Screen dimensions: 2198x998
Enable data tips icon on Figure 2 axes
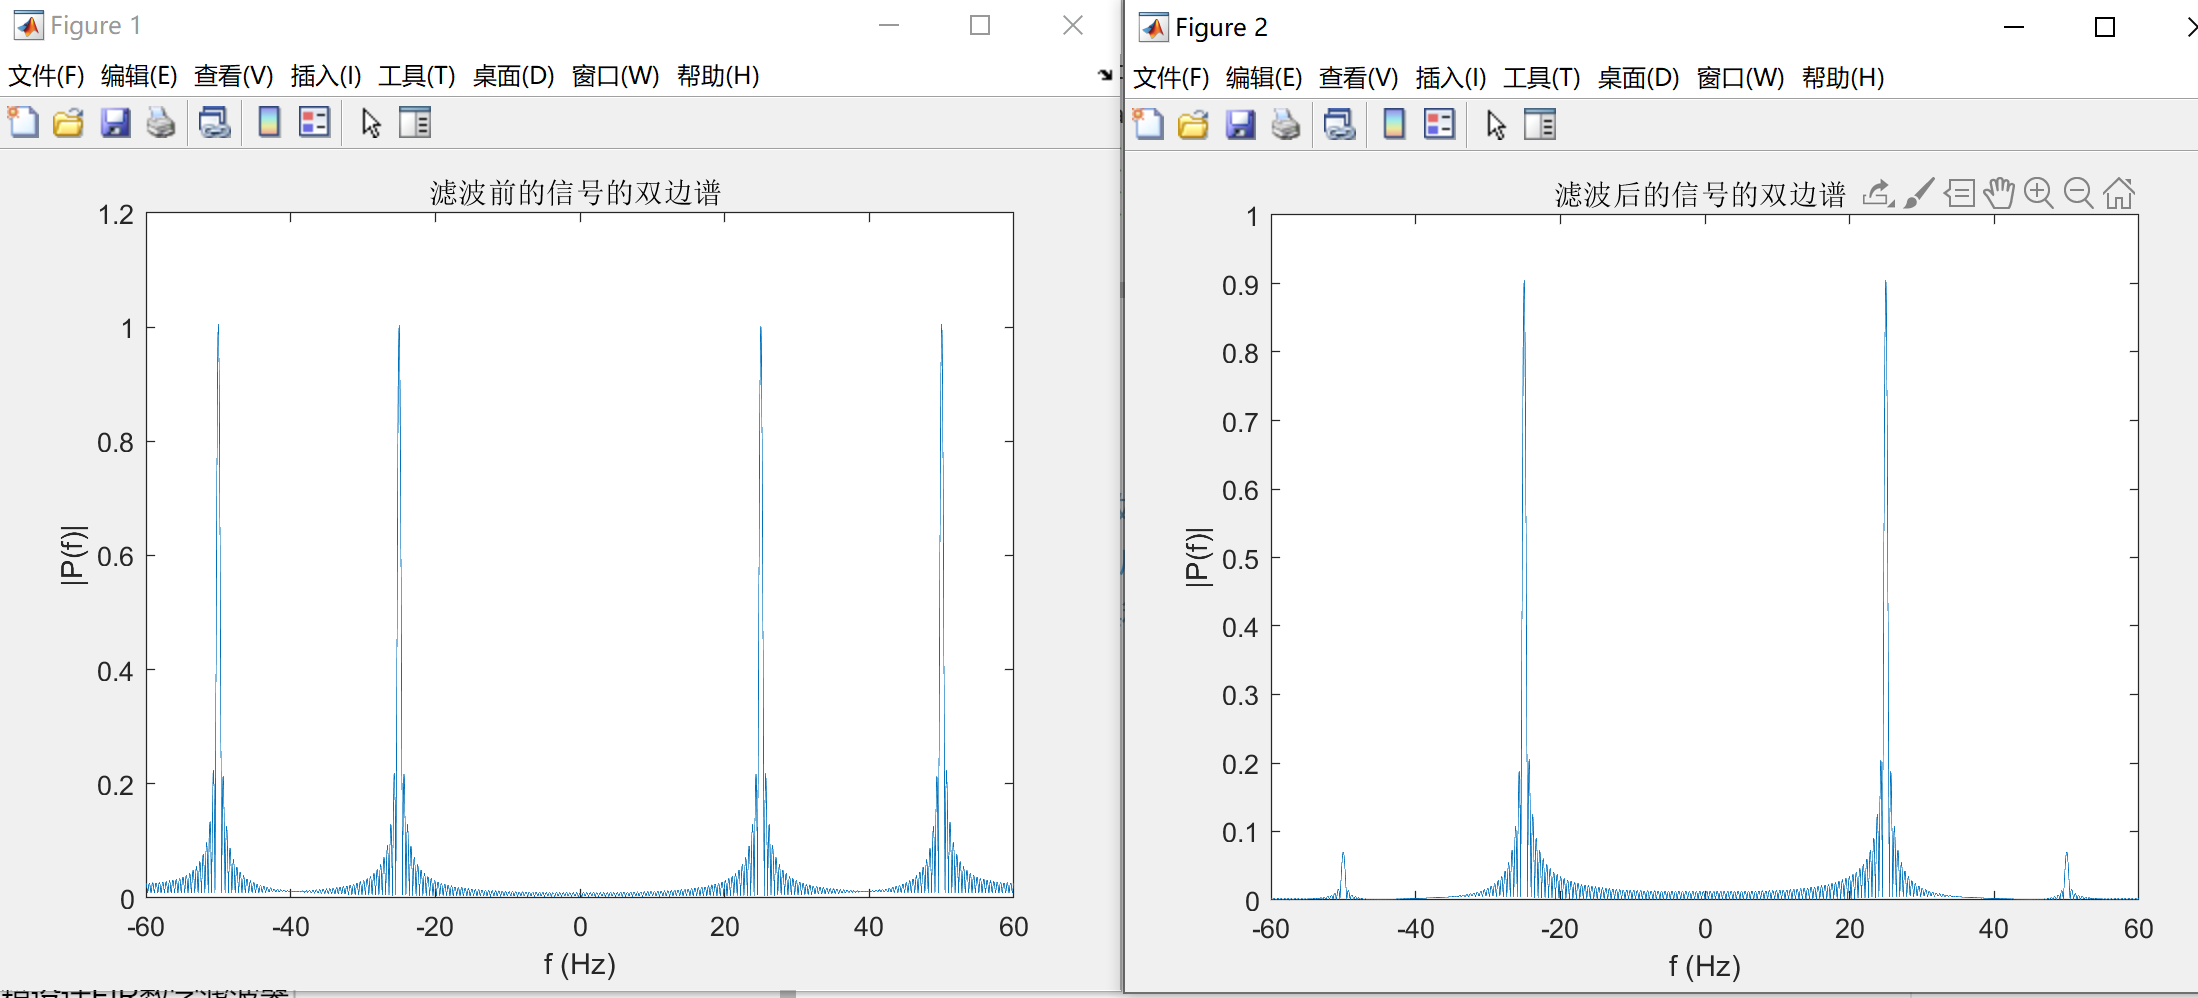1960,193
